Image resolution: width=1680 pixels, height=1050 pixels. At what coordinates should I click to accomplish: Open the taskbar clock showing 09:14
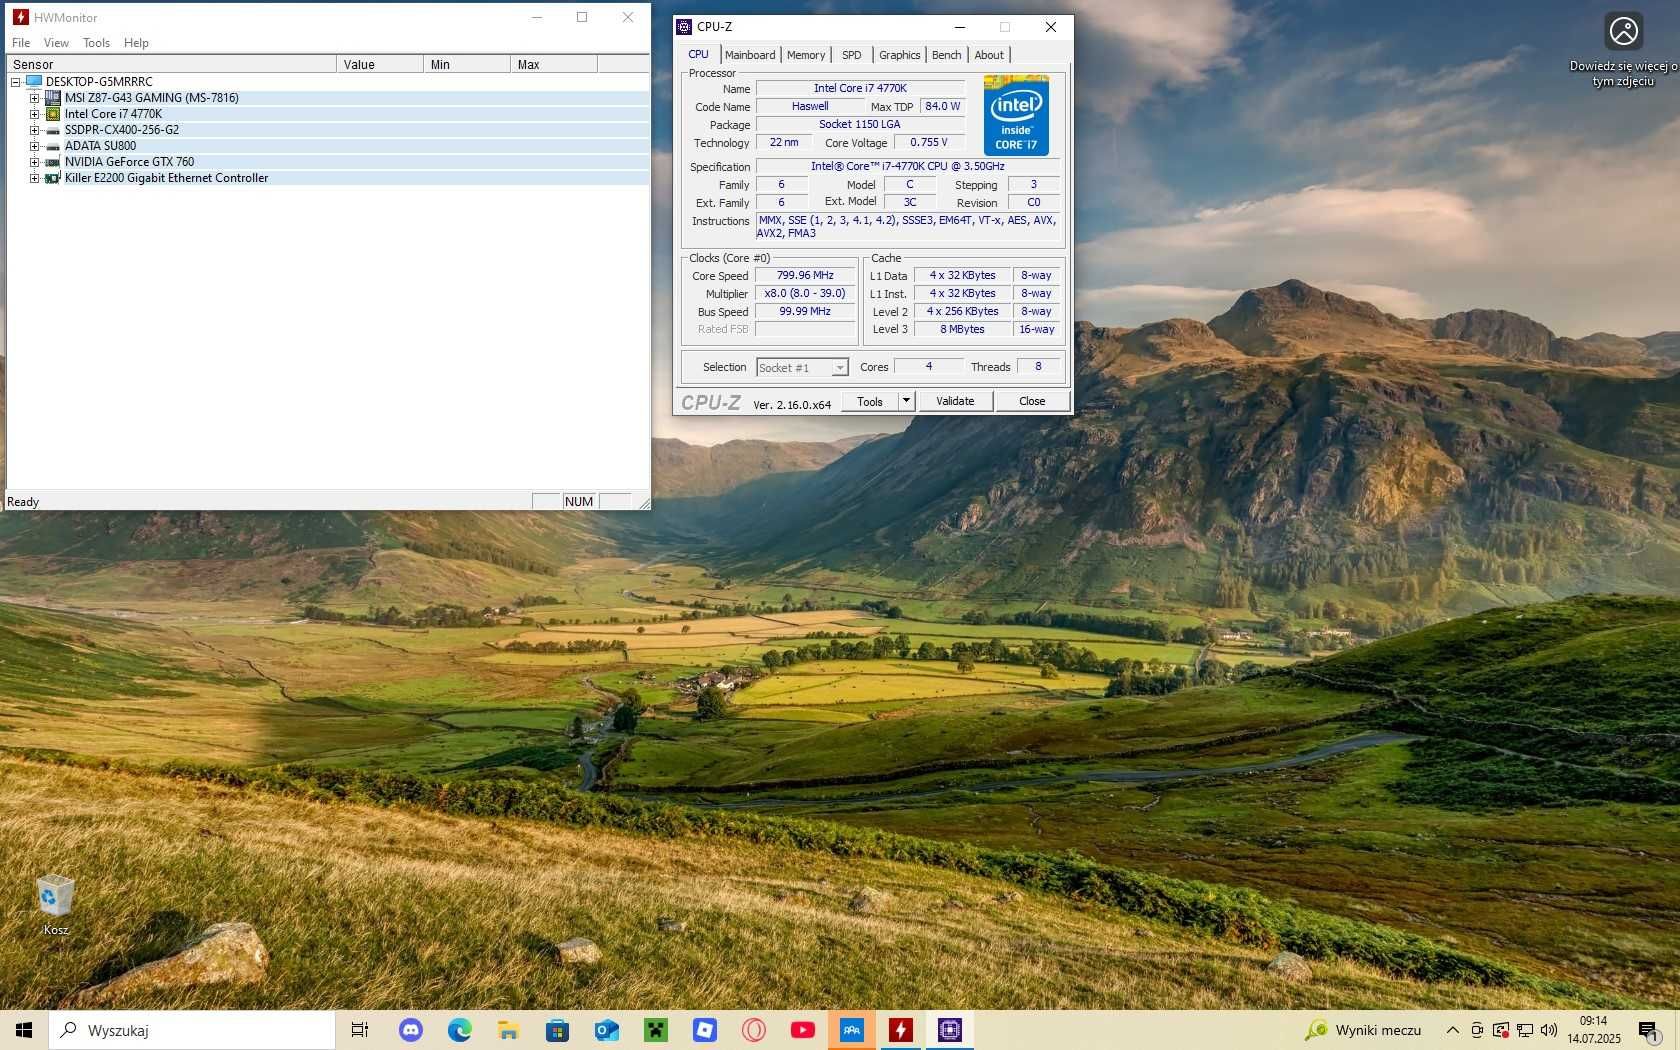(x=1594, y=1030)
